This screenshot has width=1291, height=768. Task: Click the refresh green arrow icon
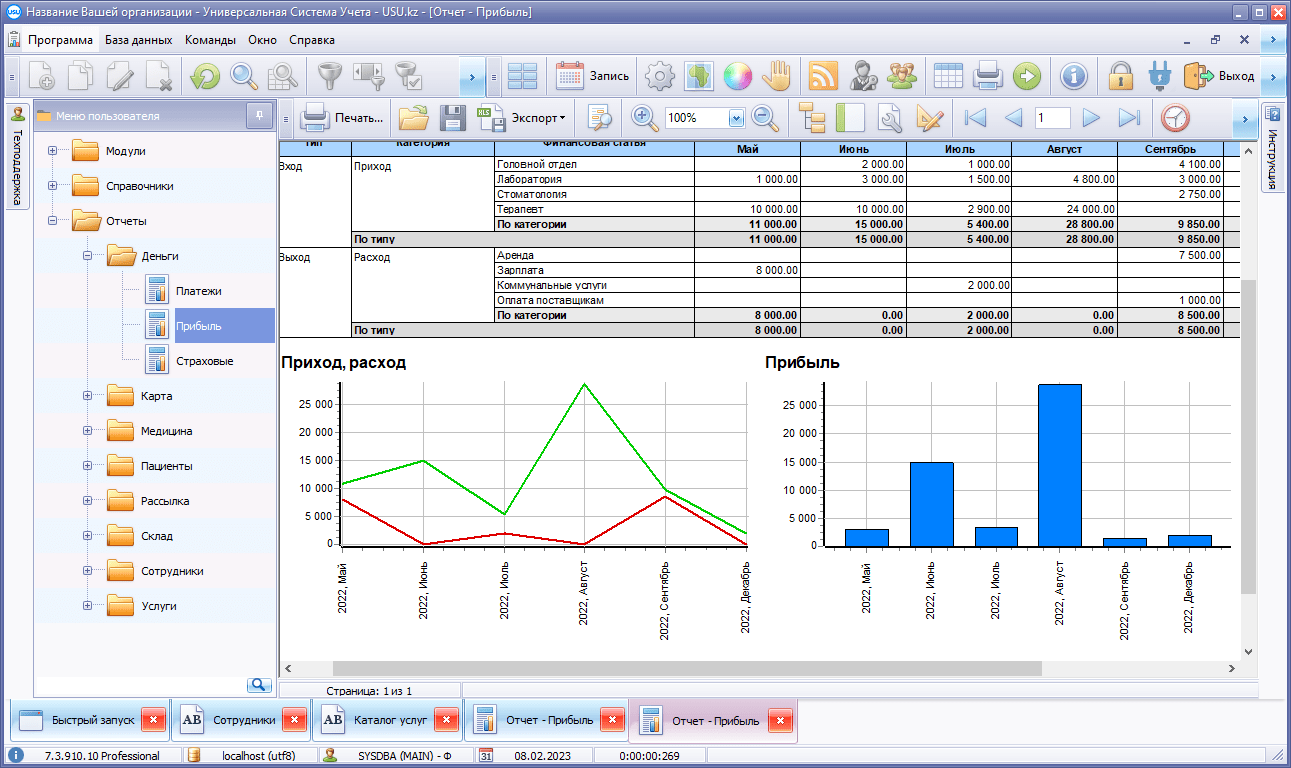click(205, 76)
